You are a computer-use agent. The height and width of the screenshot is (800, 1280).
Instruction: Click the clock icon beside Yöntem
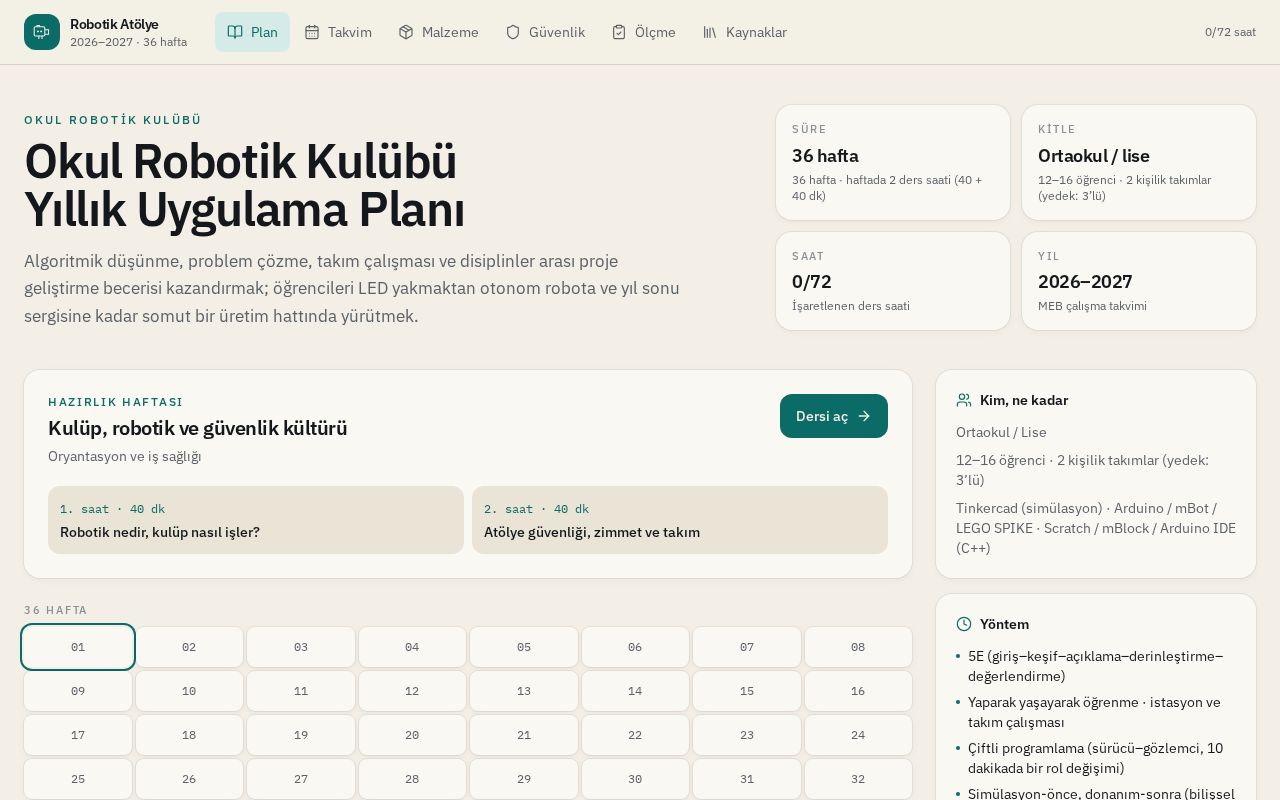pos(964,624)
